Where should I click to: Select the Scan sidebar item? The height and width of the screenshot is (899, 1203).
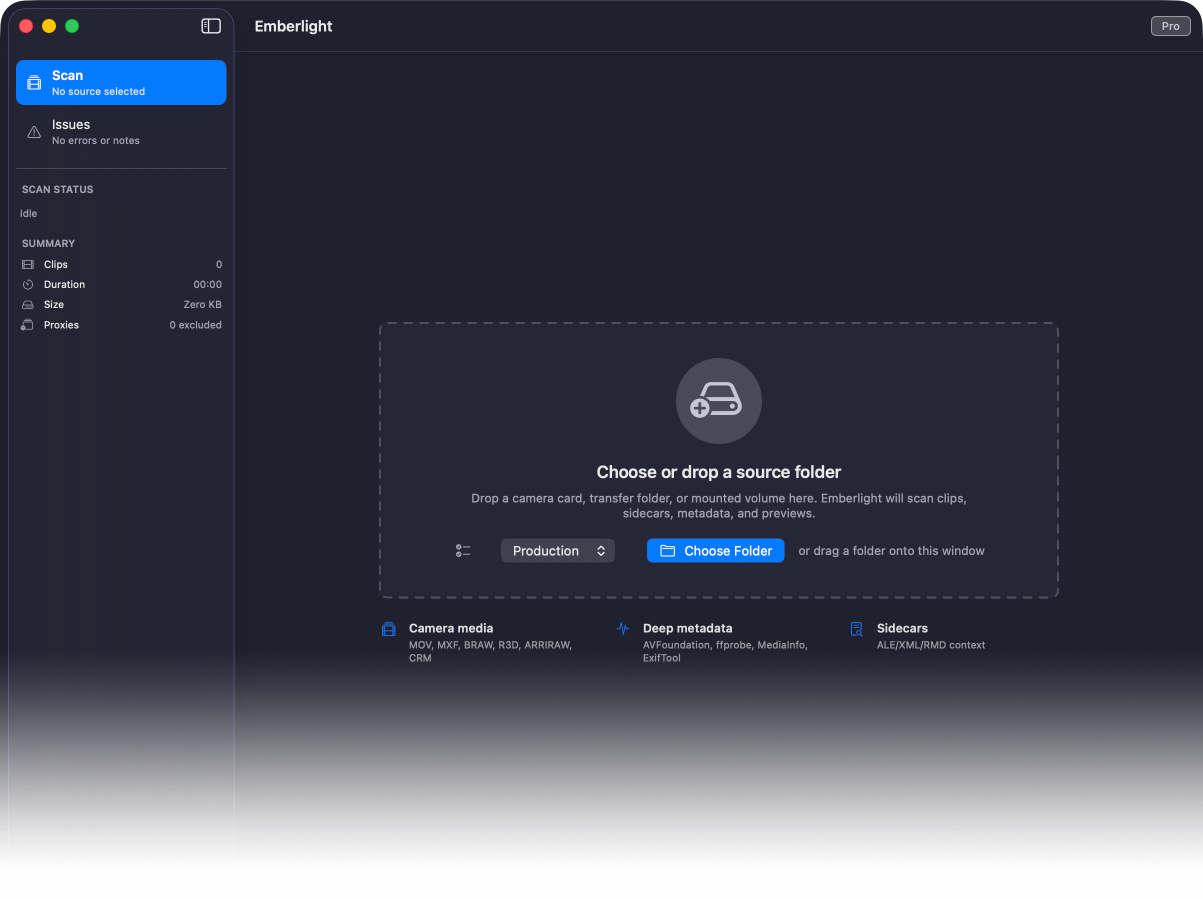121,82
